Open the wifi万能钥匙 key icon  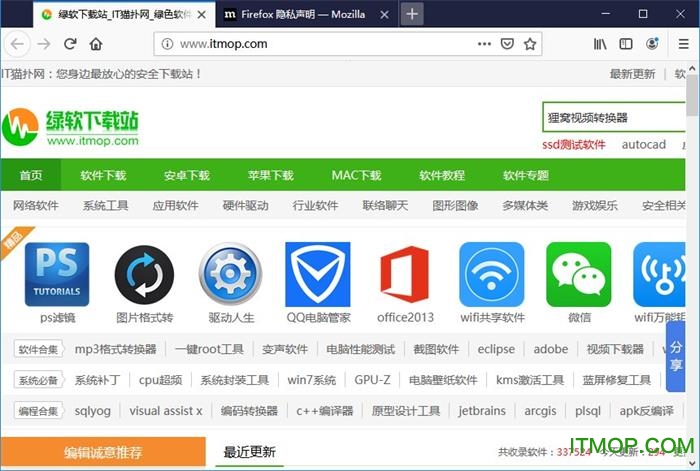click(659, 274)
